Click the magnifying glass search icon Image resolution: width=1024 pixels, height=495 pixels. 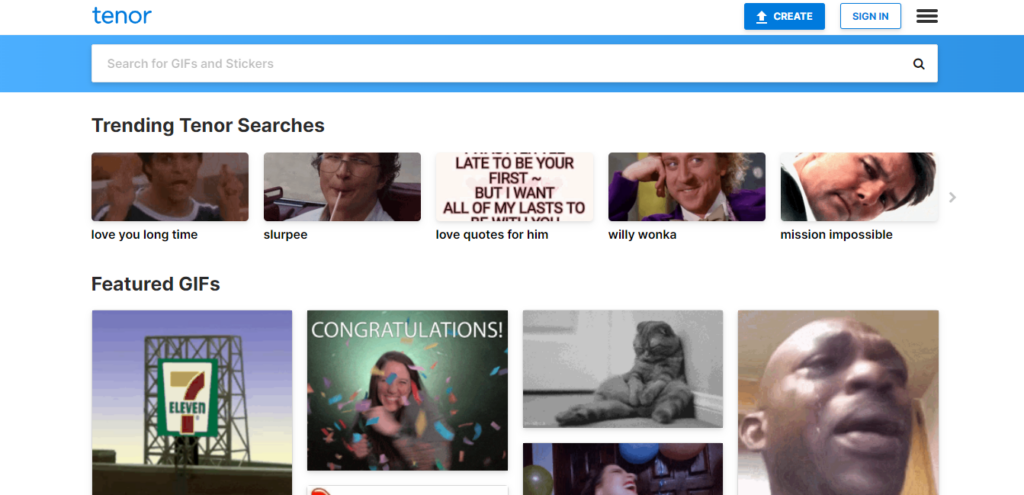click(918, 64)
